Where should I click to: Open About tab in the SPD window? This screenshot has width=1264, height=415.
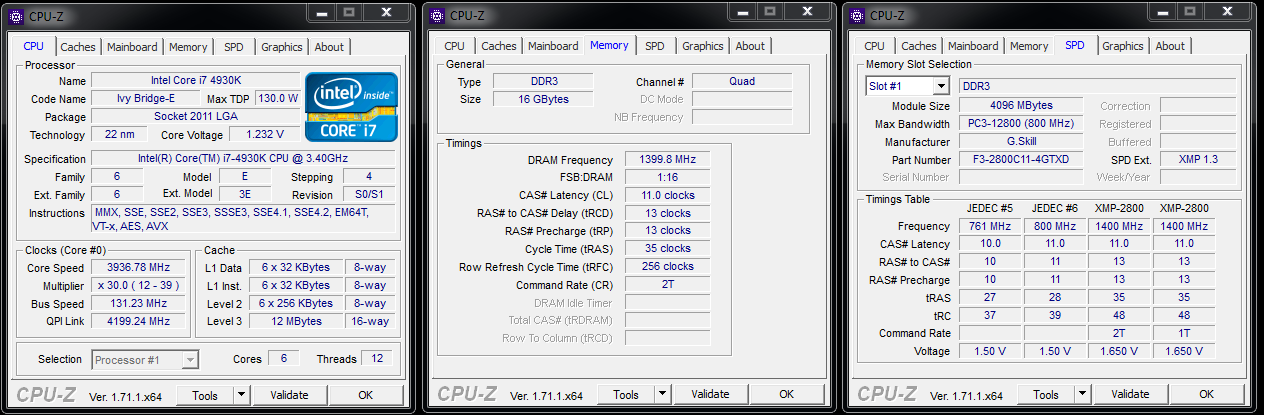point(1170,46)
